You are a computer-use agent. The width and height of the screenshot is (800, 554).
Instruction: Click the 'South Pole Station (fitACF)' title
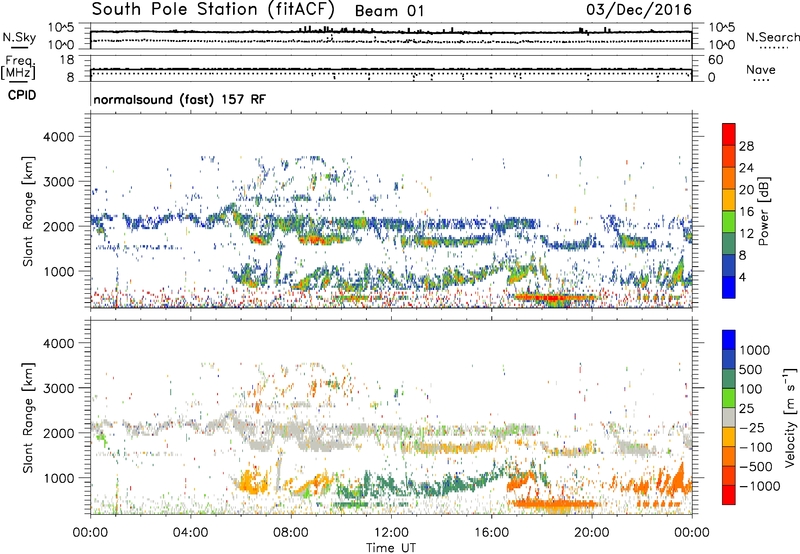[x=213, y=10]
